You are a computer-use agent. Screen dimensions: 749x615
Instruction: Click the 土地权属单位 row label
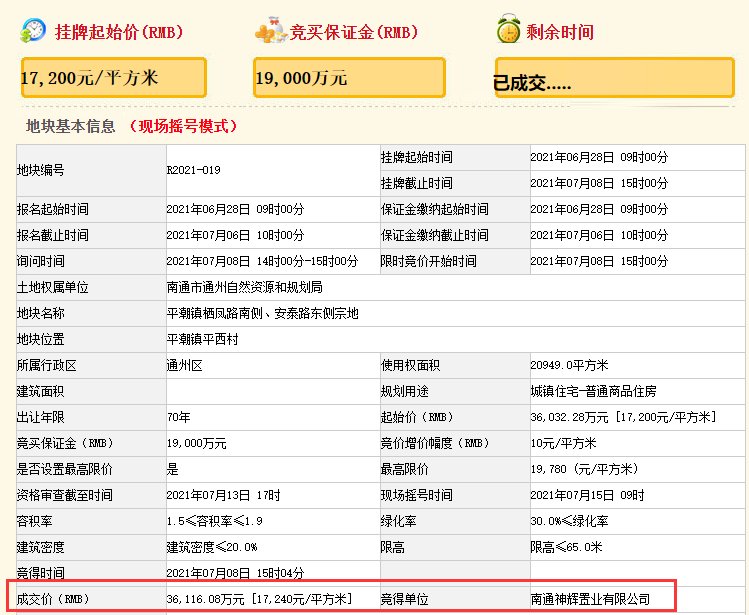click(x=53, y=287)
